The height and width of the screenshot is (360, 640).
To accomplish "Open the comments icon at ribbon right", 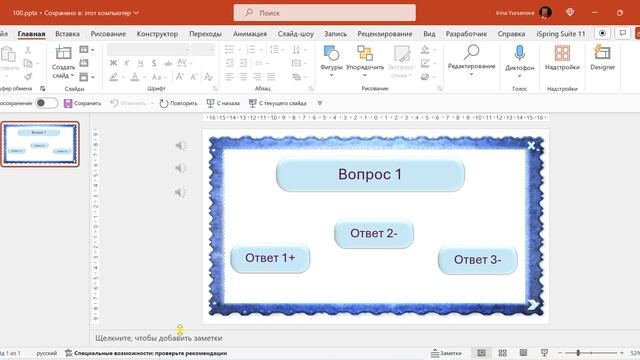I will click(622, 33).
